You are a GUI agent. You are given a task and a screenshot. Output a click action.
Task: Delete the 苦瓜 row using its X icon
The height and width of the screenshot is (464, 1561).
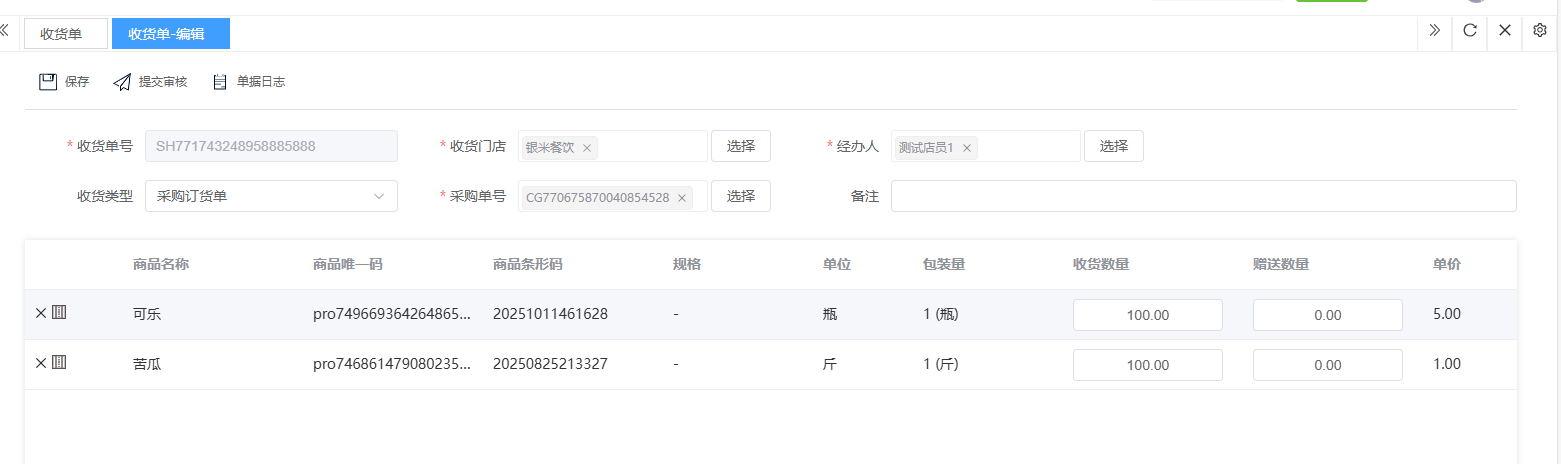click(41, 363)
